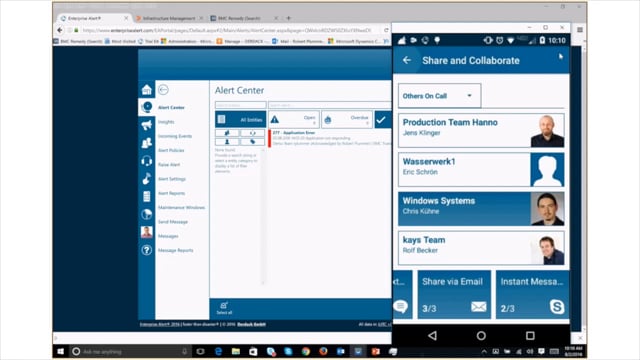This screenshot has width=640, height=360.
Task: Open Insights in the left menu
Action: click(166, 122)
